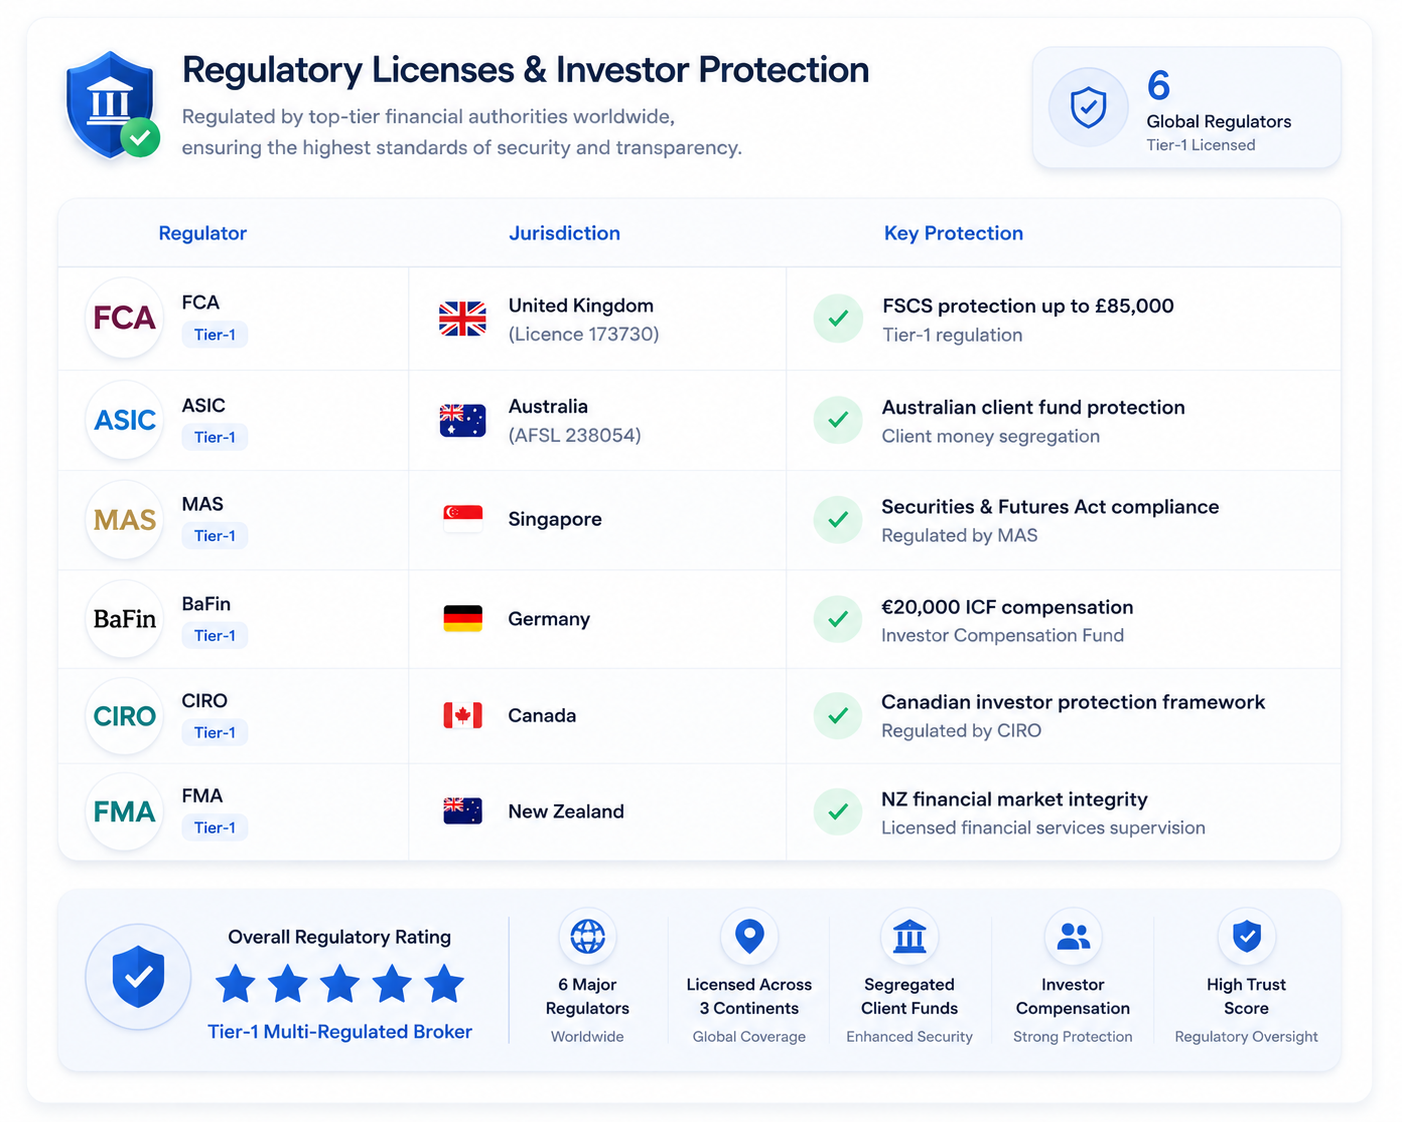Click the 'Regulated by CIRO' text
This screenshot has width=1402, height=1122.
tap(961, 731)
